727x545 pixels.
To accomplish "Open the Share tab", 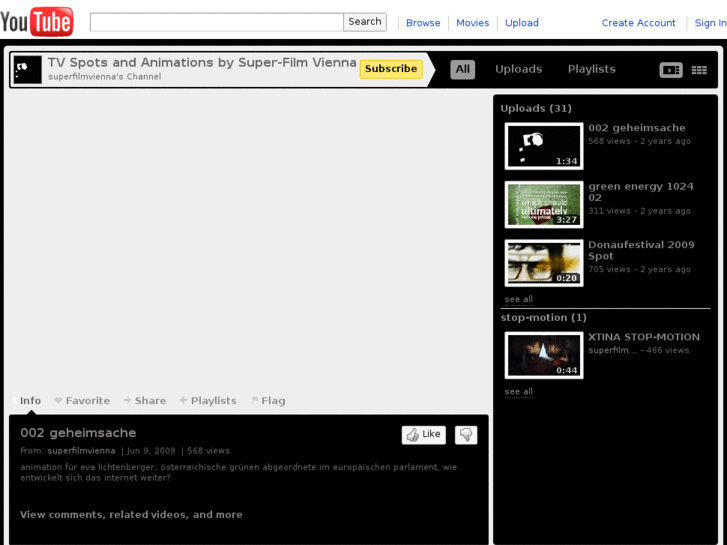I will tap(145, 400).
